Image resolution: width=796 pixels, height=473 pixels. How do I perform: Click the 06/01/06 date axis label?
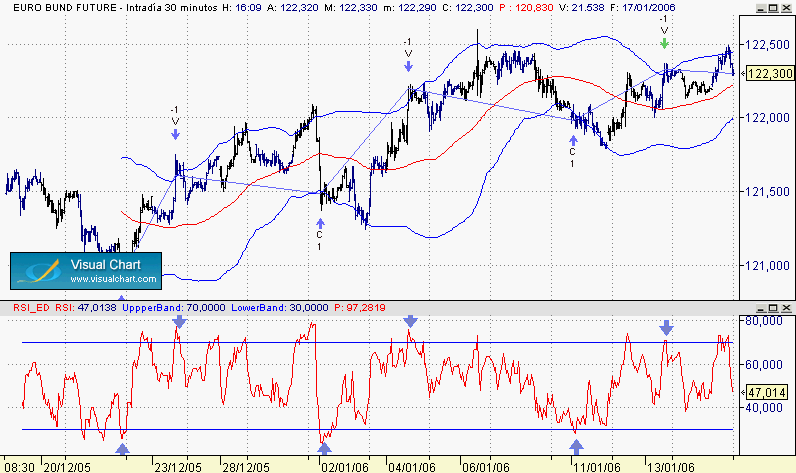click(485, 467)
